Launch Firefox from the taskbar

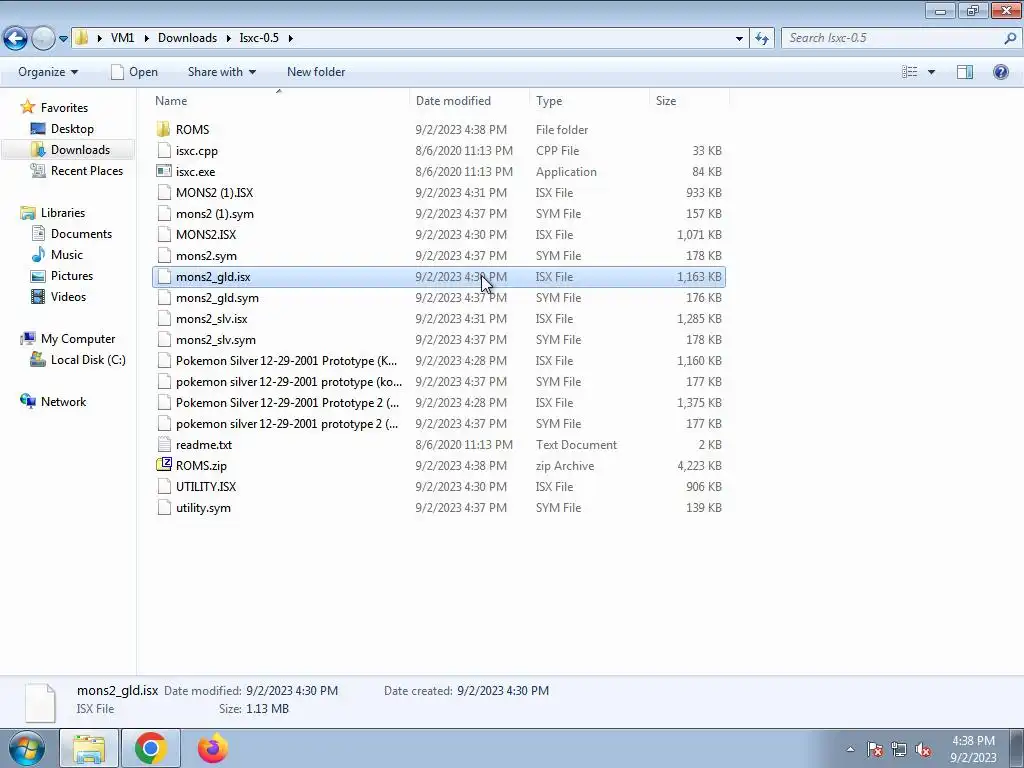click(213, 748)
